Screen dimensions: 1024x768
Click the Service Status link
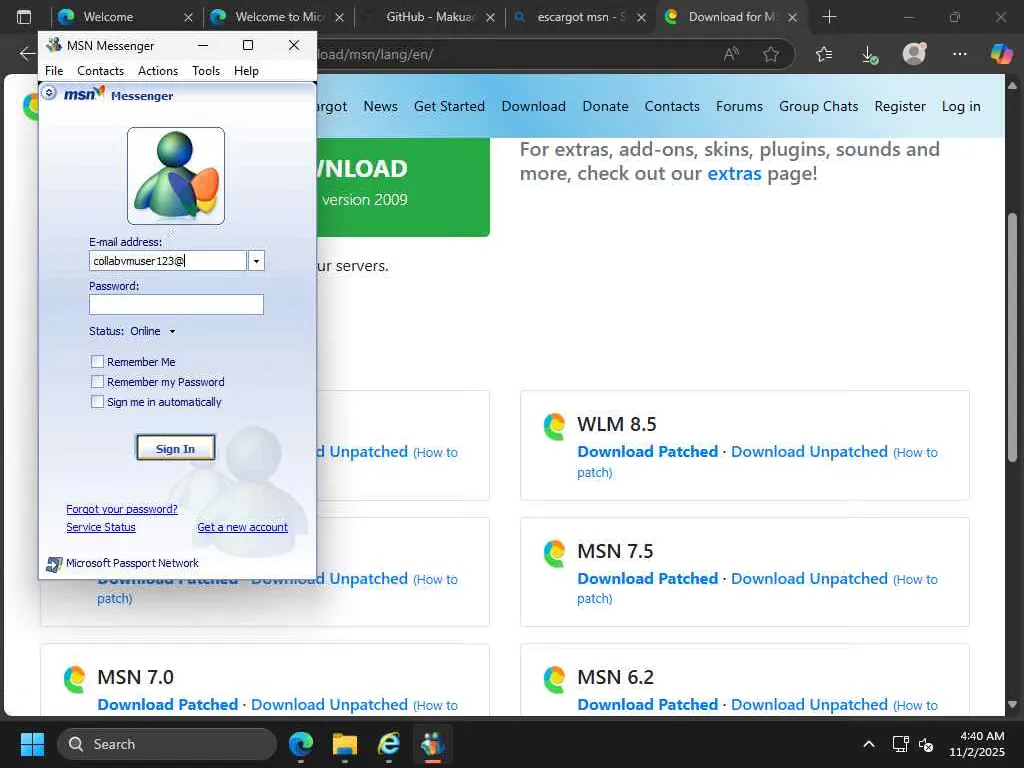point(101,527)
